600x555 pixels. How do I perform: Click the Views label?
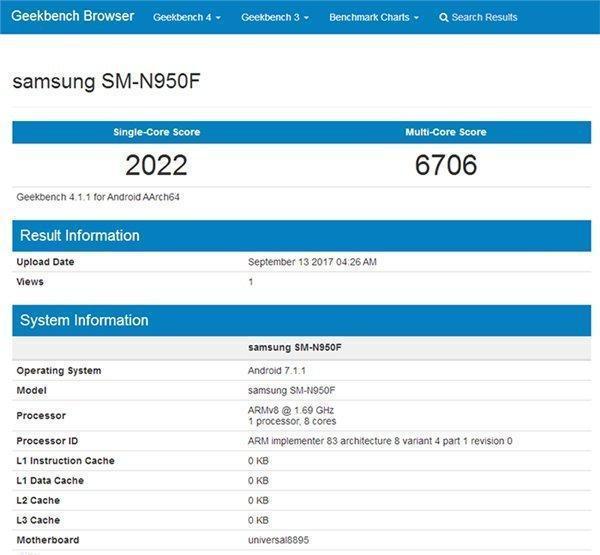30,282
